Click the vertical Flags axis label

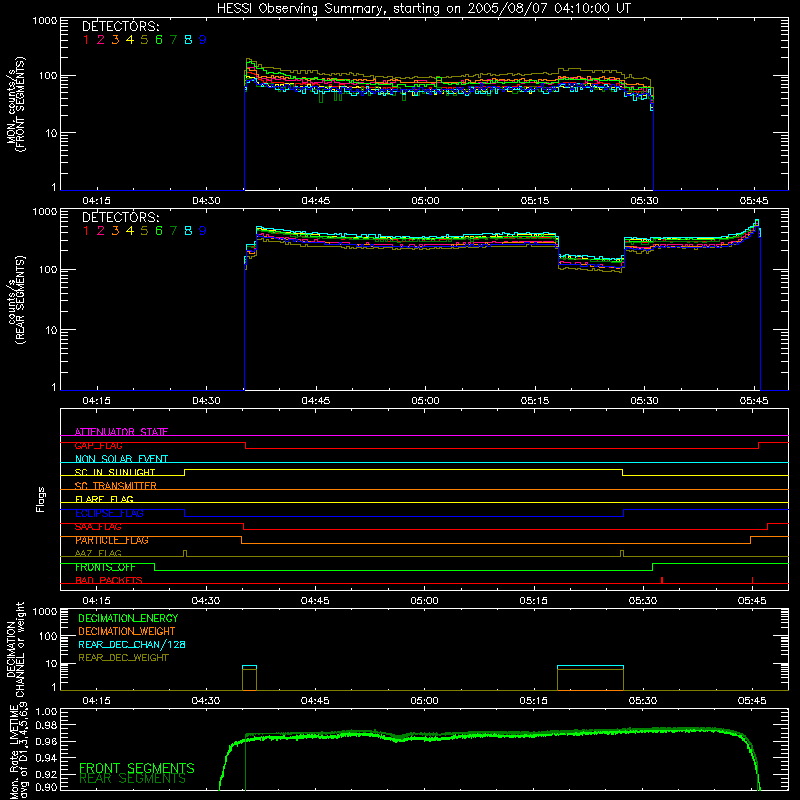tap(41, 499)
